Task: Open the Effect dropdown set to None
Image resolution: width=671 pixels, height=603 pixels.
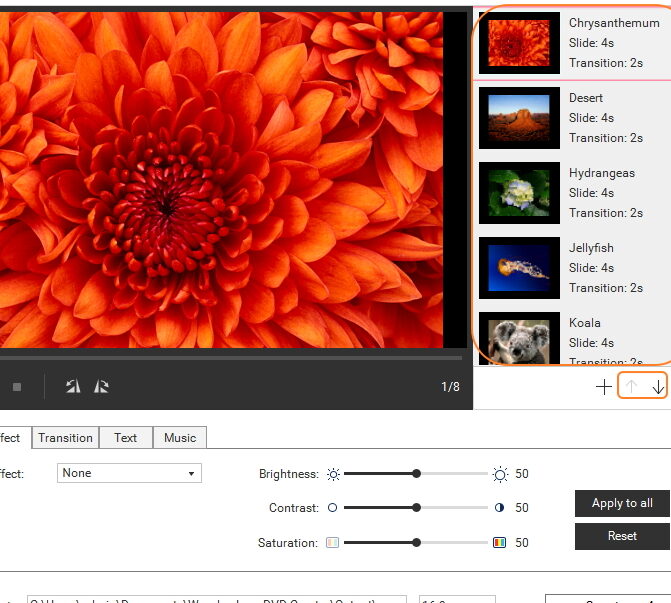Action: click(x=129, y=473)
